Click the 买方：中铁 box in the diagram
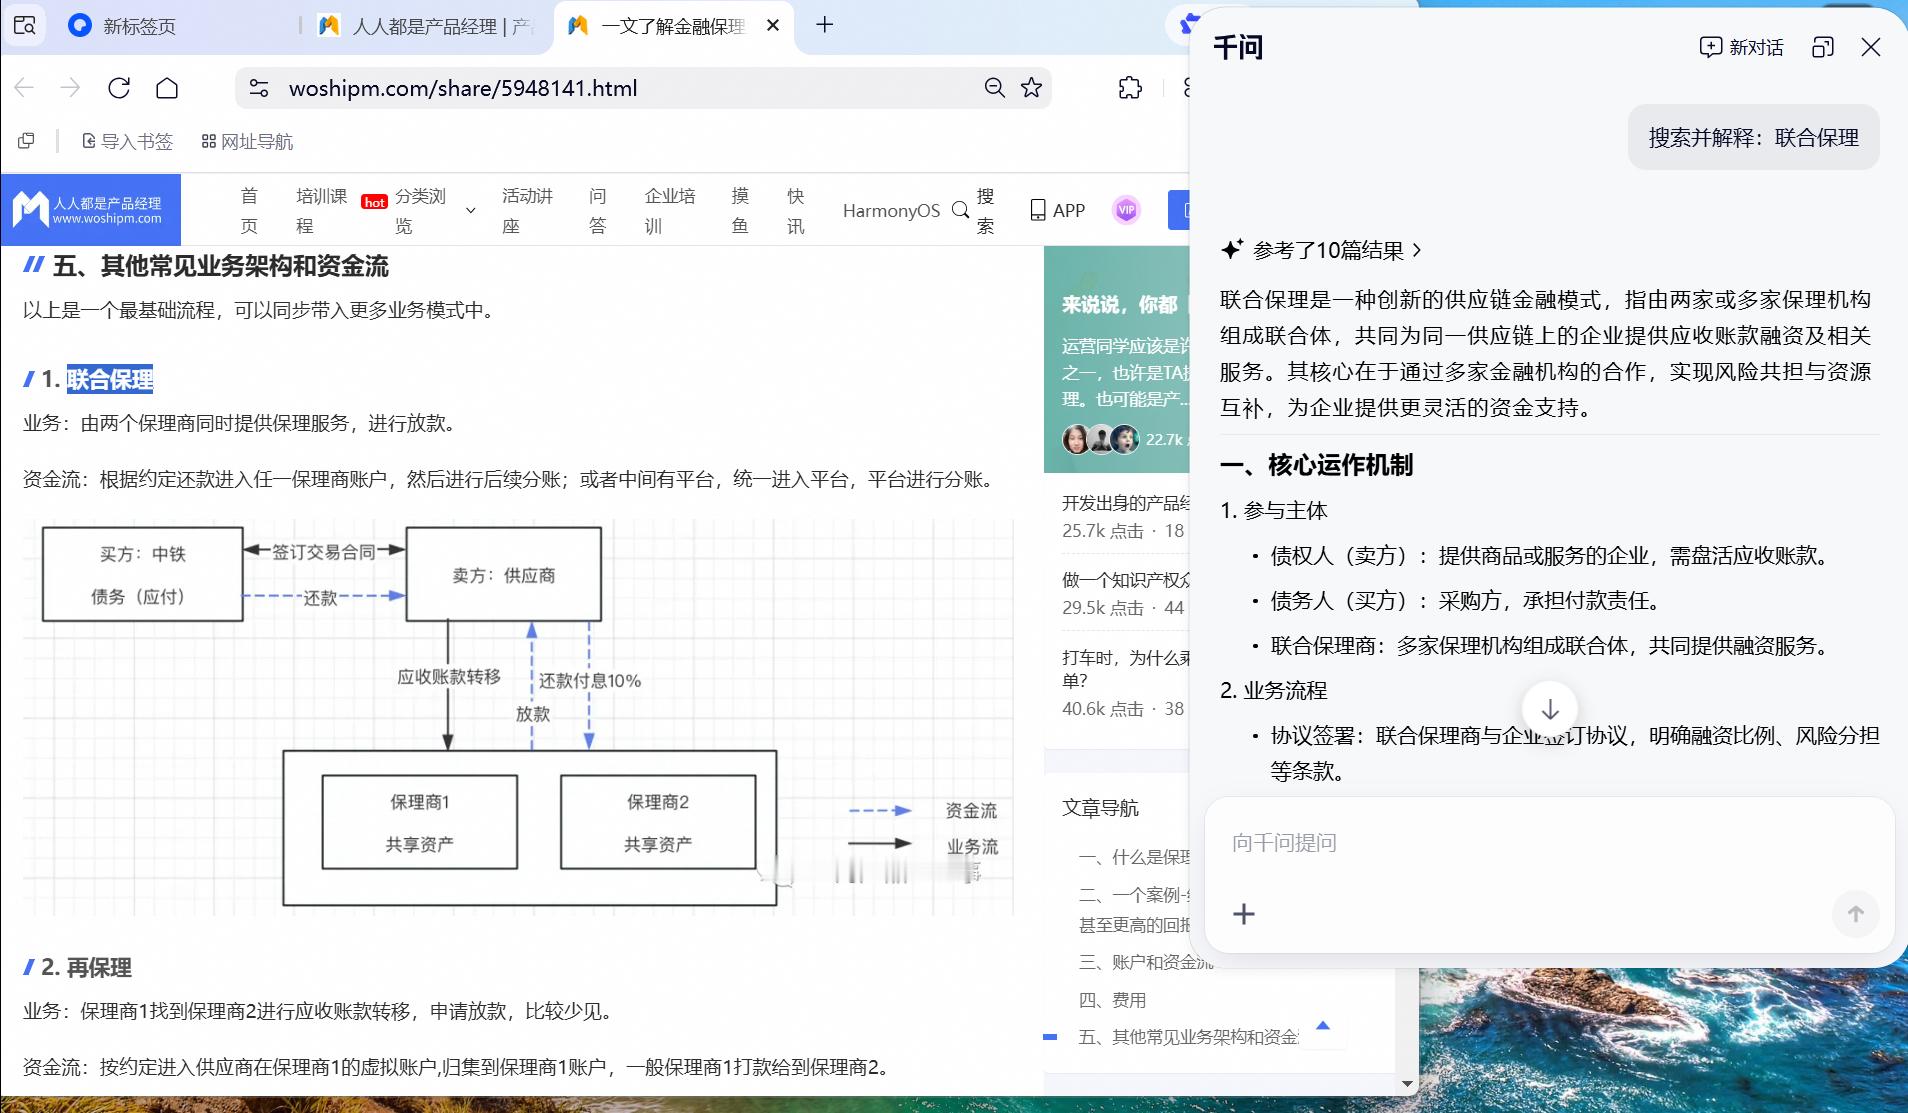The height and width of the screenshot is (1113, 1908). (x=143, y=574)
